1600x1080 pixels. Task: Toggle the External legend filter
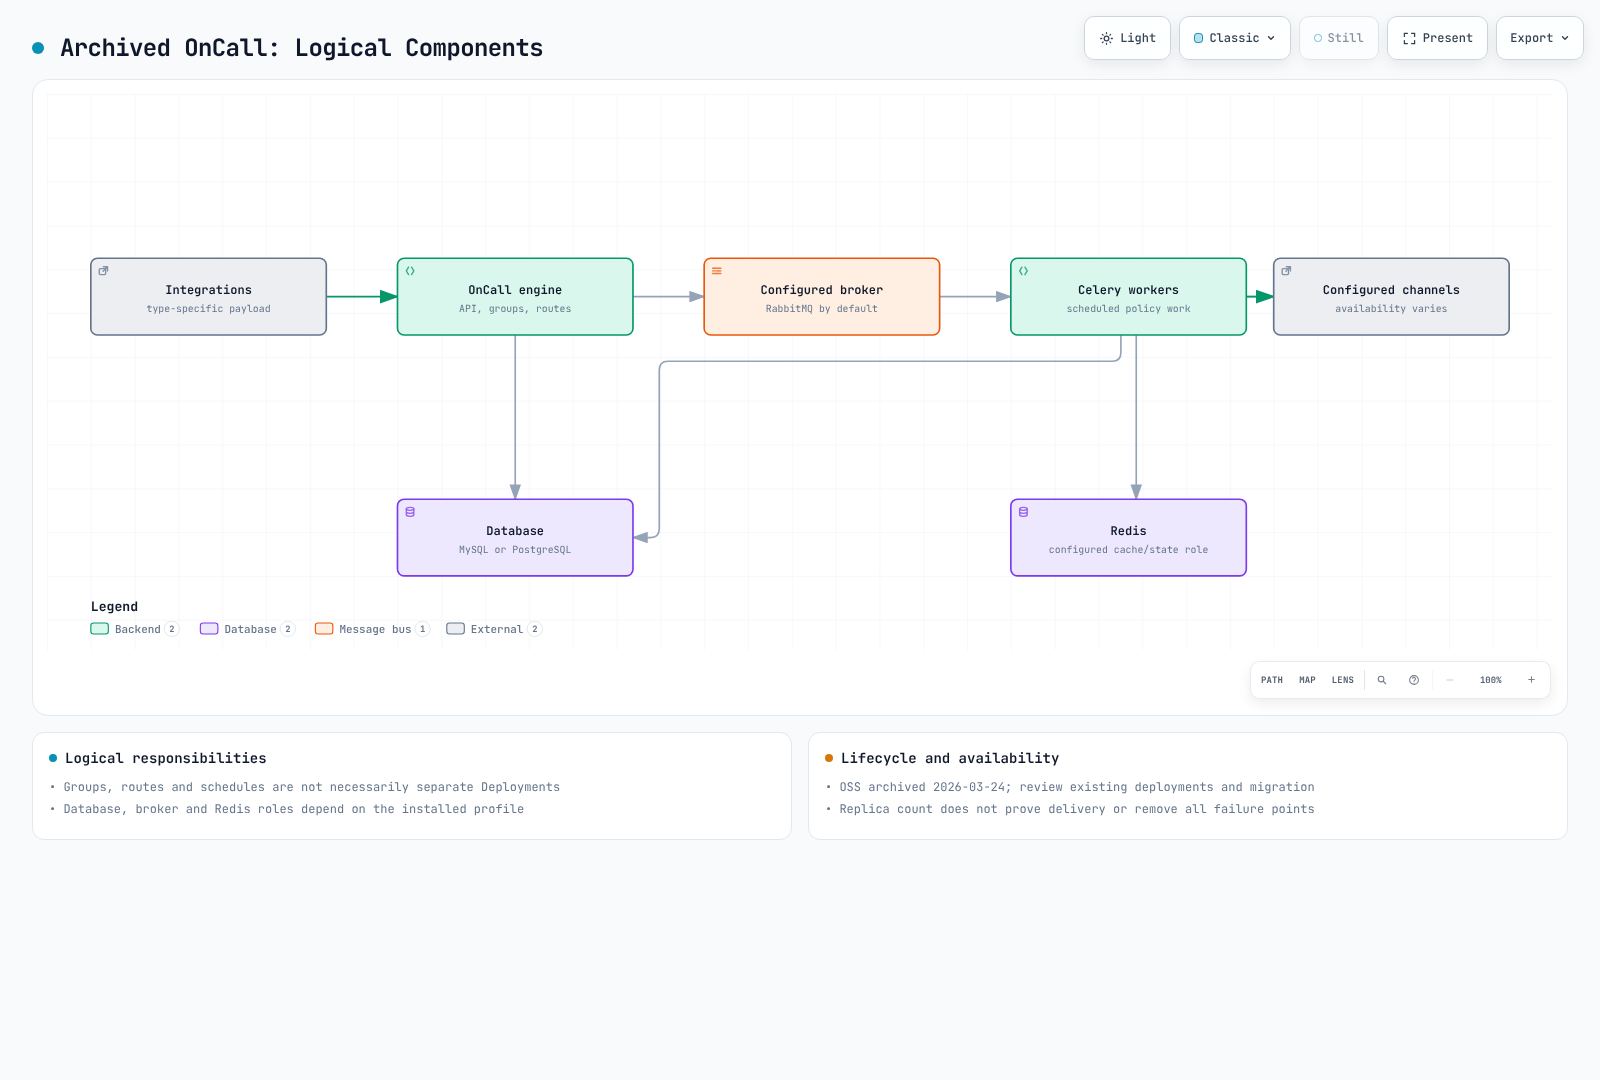click(494, 629)
